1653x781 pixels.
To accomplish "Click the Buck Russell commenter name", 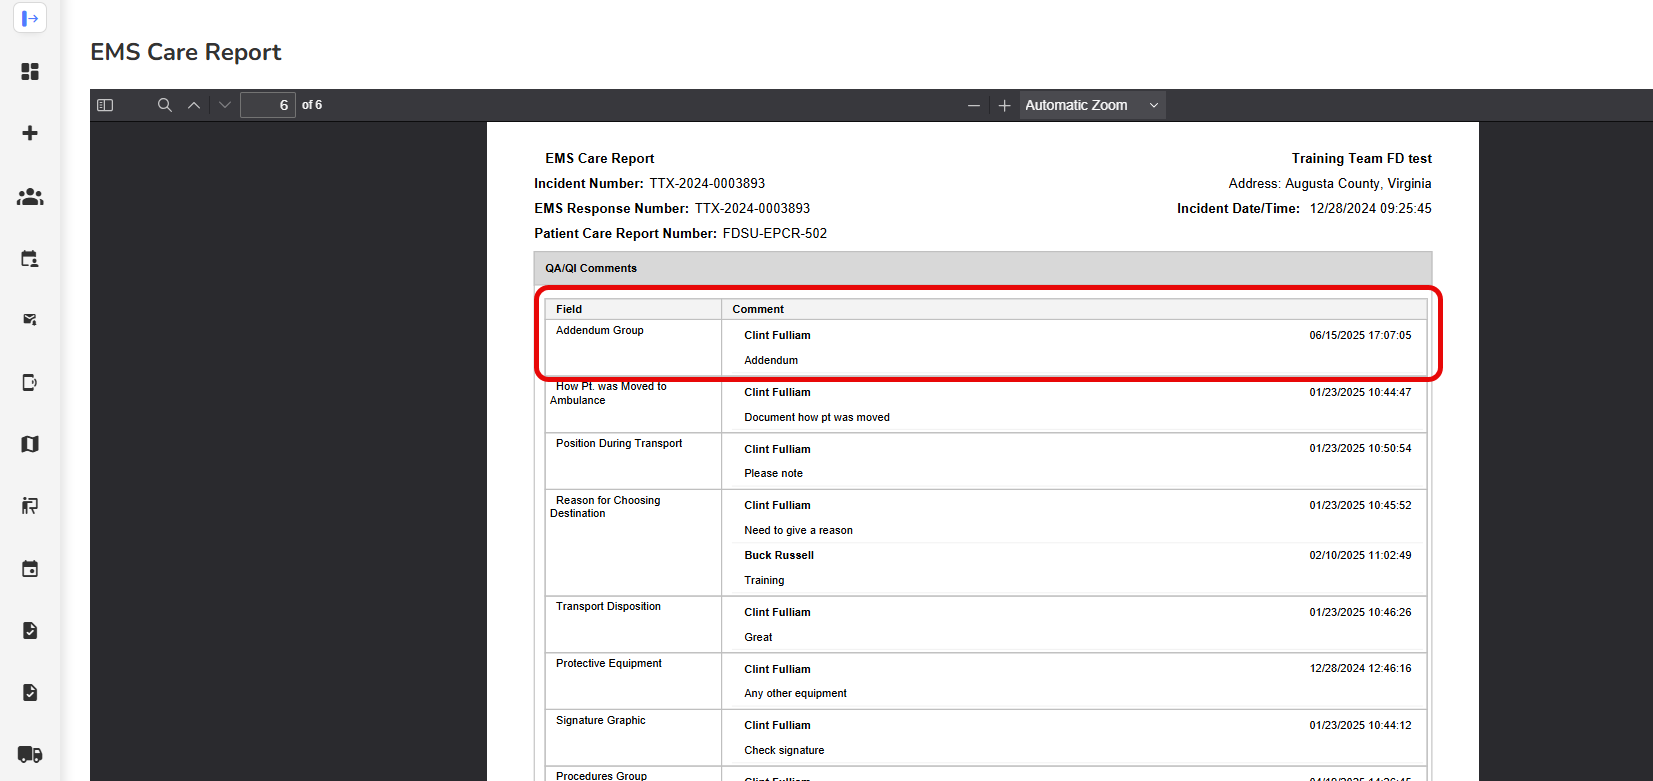I will 779,556.
